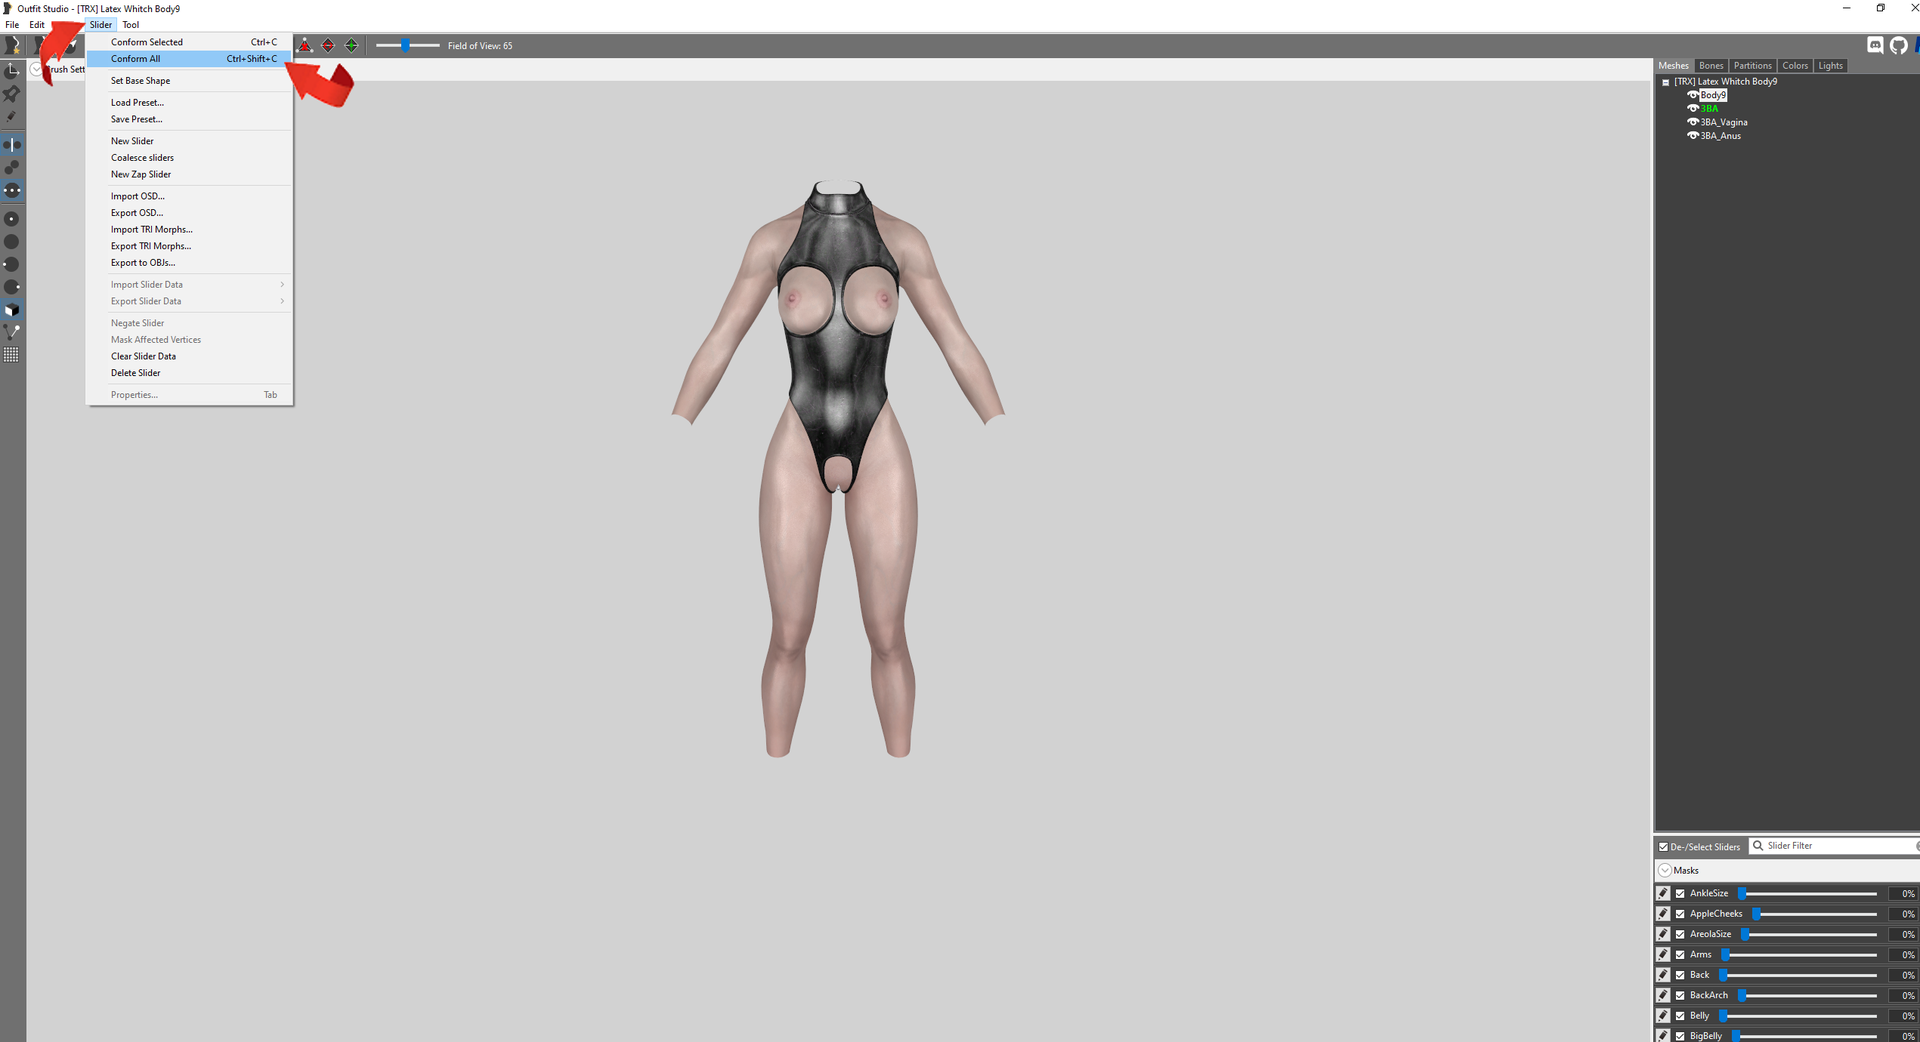Toggle the wireframe grid icon
This screenshot has width=1920, height=1042.
click(x=12, y=355)
